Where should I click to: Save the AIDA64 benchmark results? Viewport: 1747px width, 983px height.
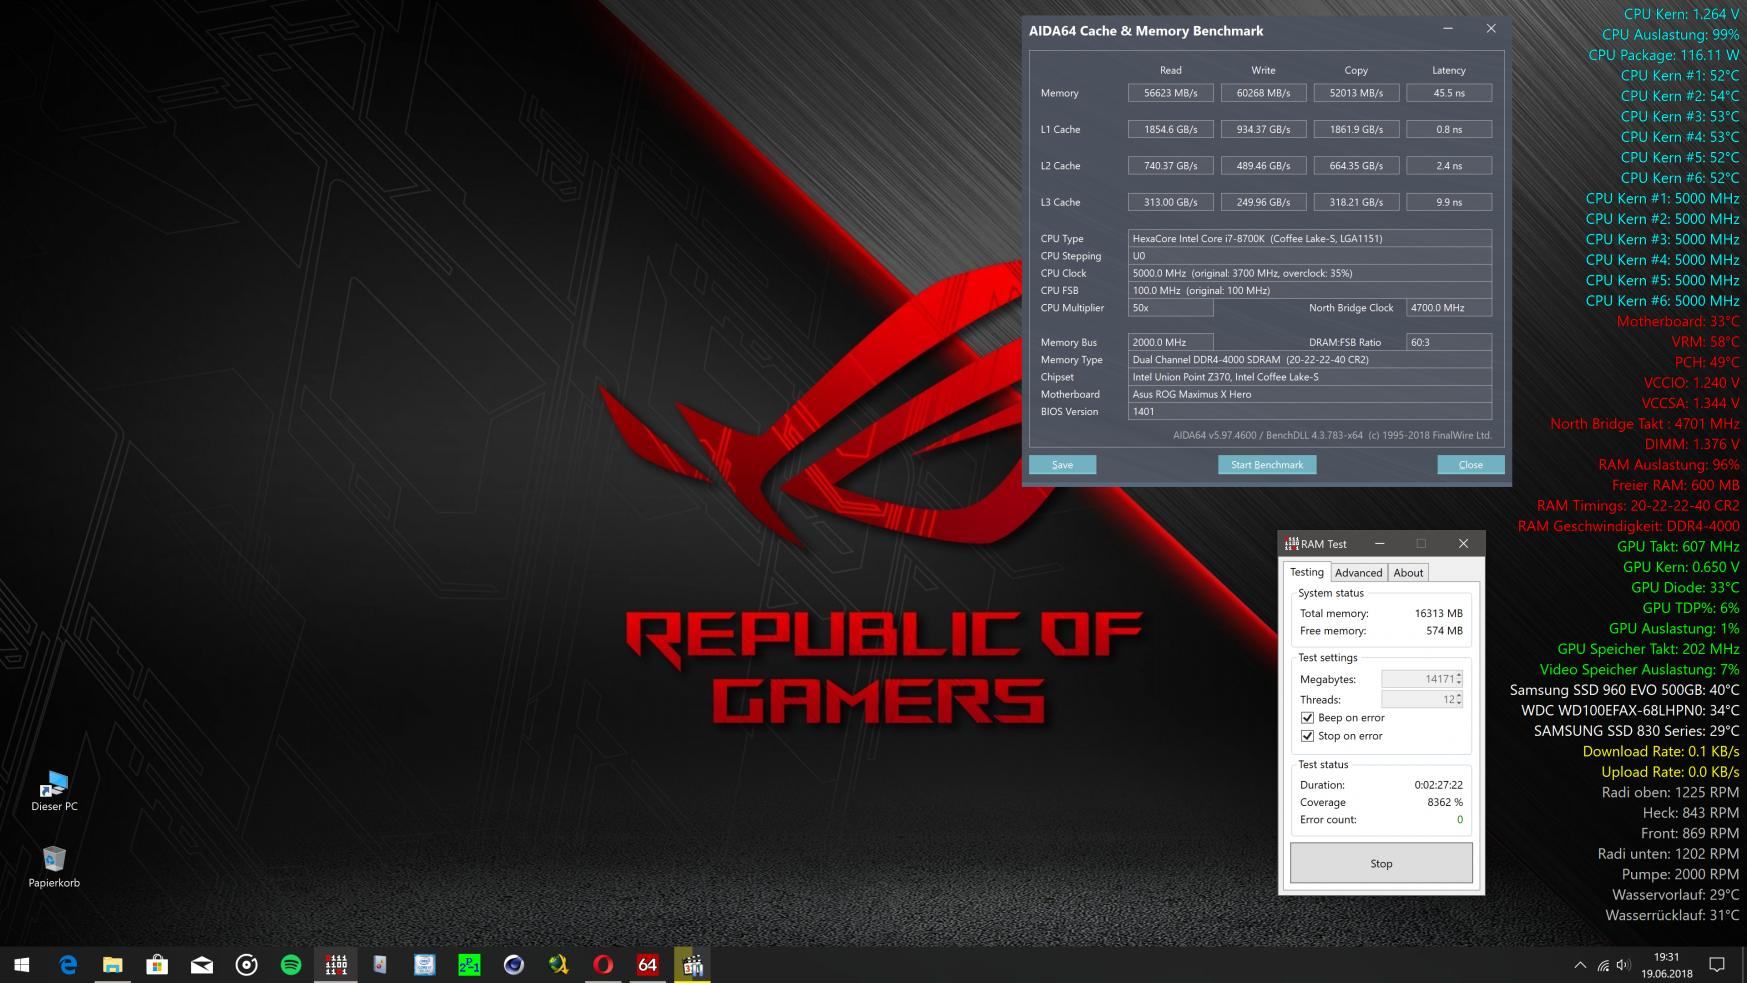coord(1062,465)
